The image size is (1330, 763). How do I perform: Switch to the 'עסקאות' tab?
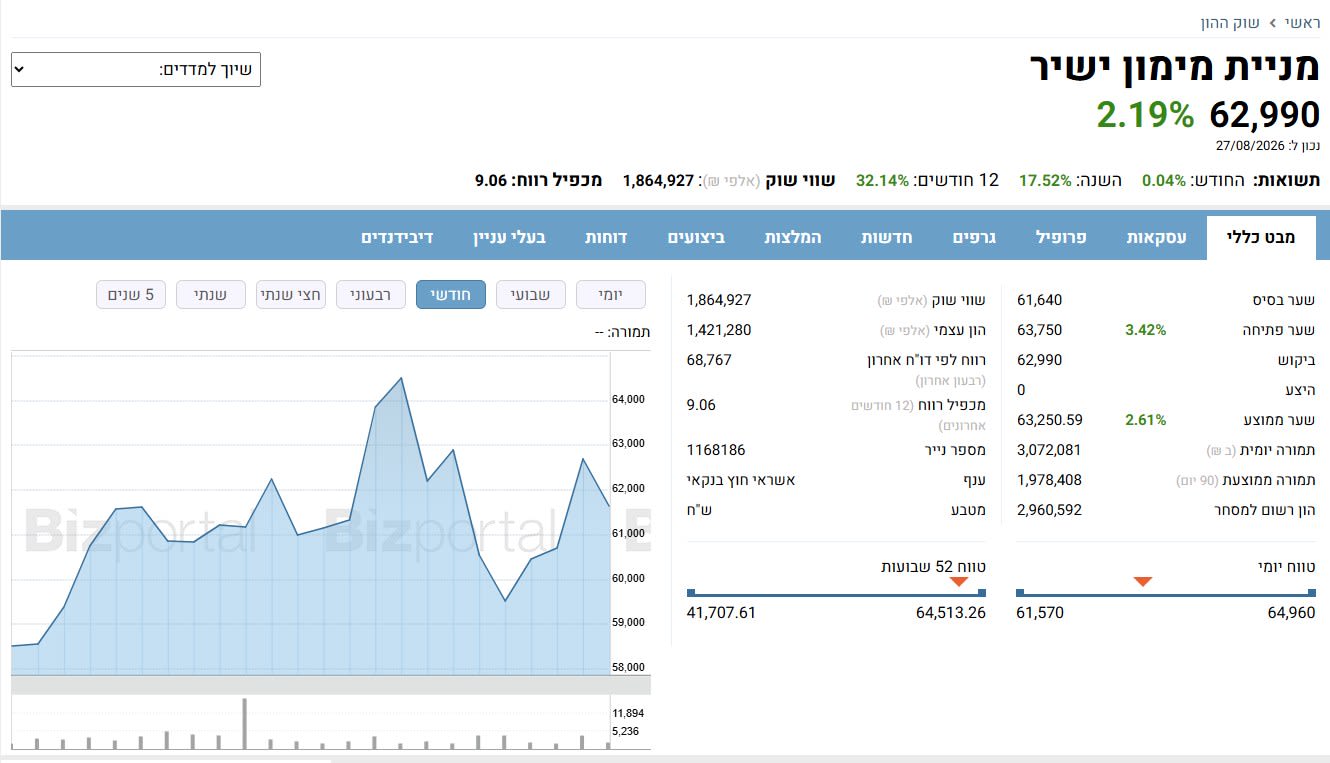(1157, 237)
